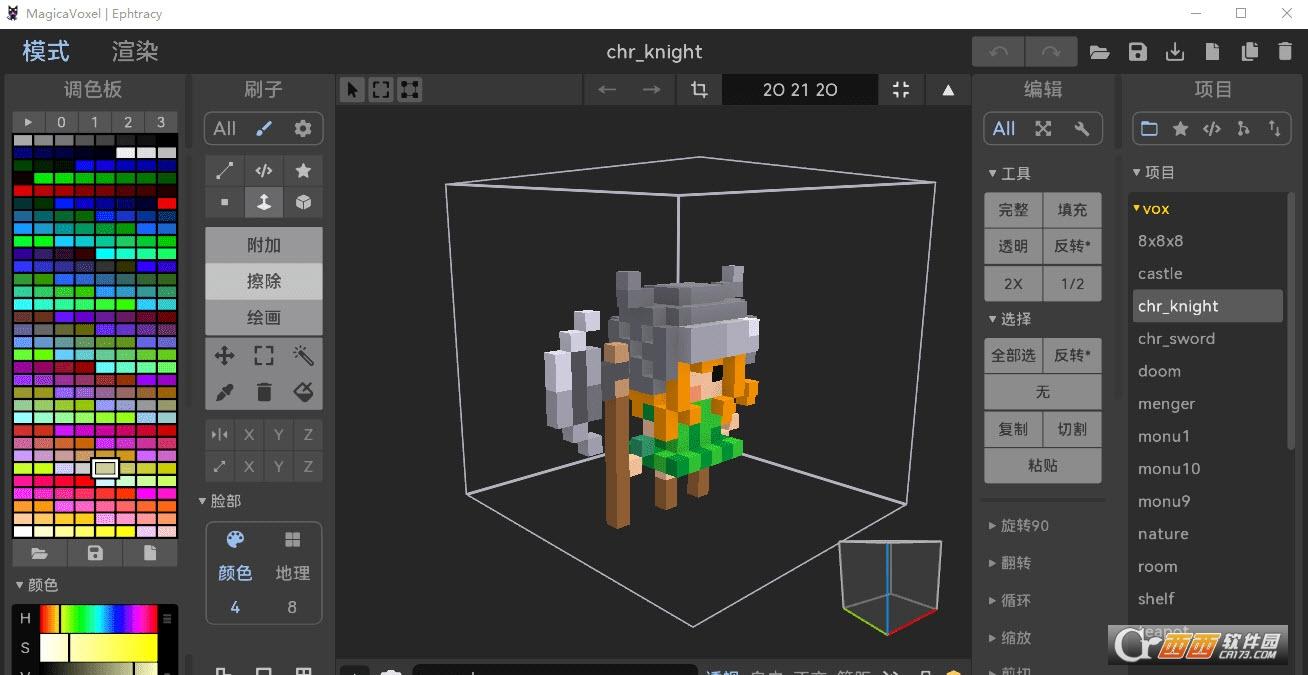This screenshot has width=1308, height=675.
Task: Click the 填充 fill button
Action: [x=1072, y=210]
